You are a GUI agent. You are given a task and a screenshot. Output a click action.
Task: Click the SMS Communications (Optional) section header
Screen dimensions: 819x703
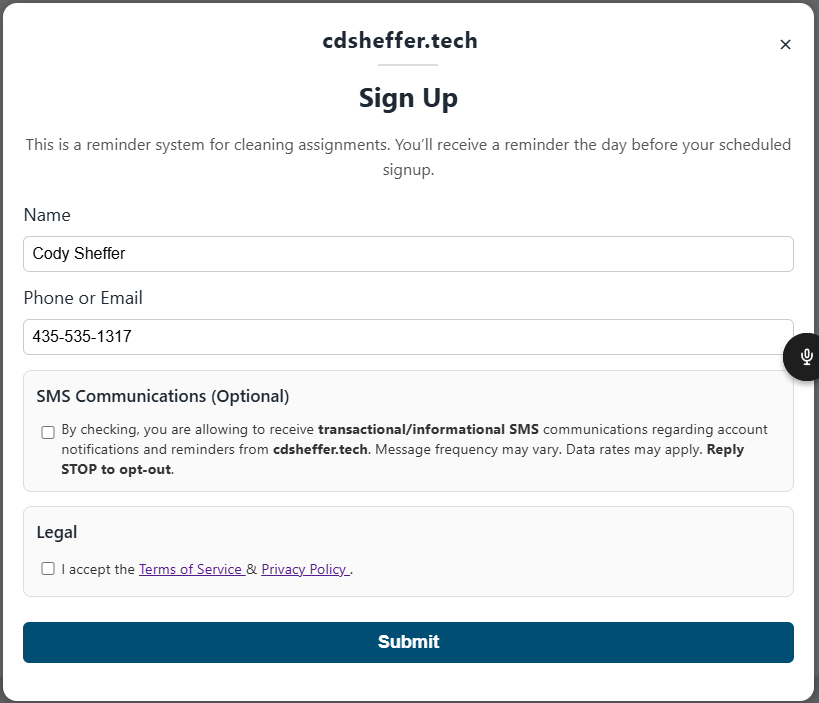(163, 396)
